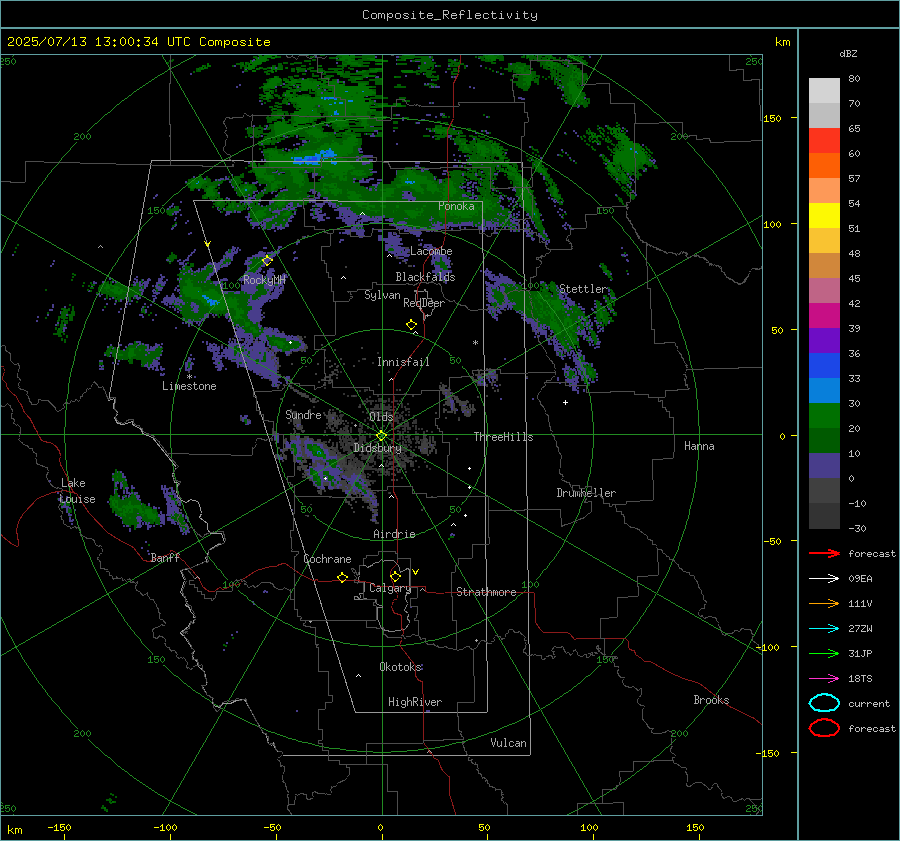Click the Vulcan label
Screen dimensions: 900x841
click(x=508, y=743)
